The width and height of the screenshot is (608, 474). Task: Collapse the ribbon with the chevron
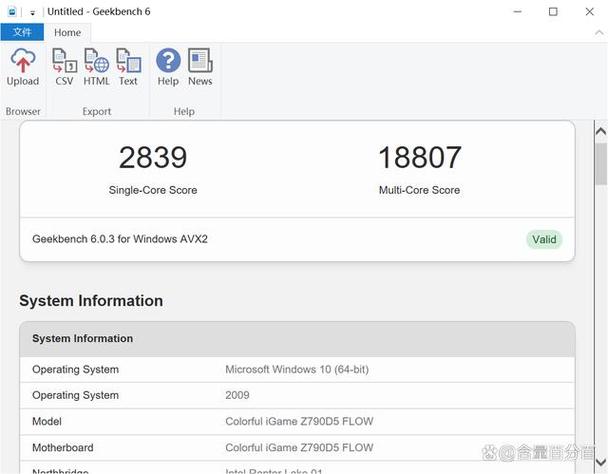point(599,33)
